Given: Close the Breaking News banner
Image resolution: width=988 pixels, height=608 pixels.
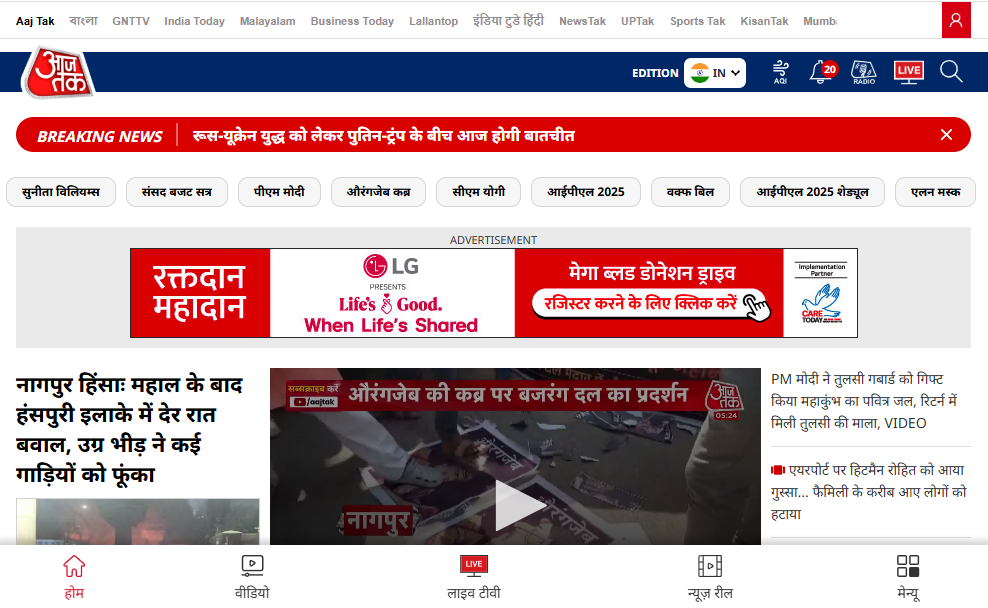Looking at the screenshot, I should tap(946, 135).
